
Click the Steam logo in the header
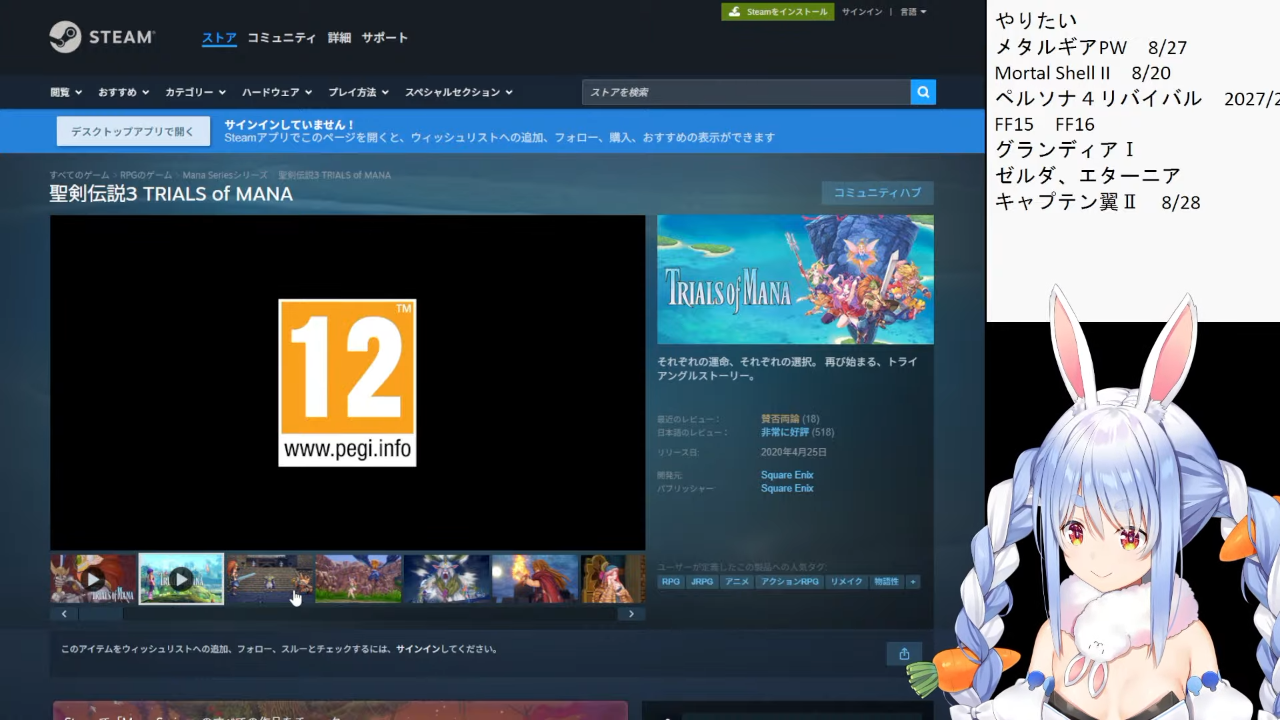tap(102, 37)
